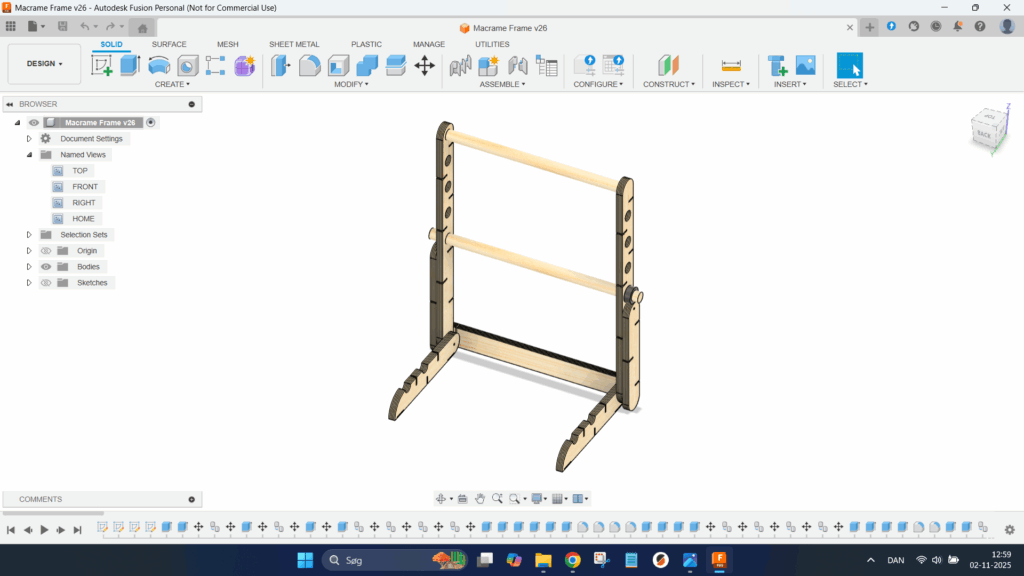Open the Measure tool in Inspect
The height and width of the screenshot is (576, 1024).
point(731,66)
